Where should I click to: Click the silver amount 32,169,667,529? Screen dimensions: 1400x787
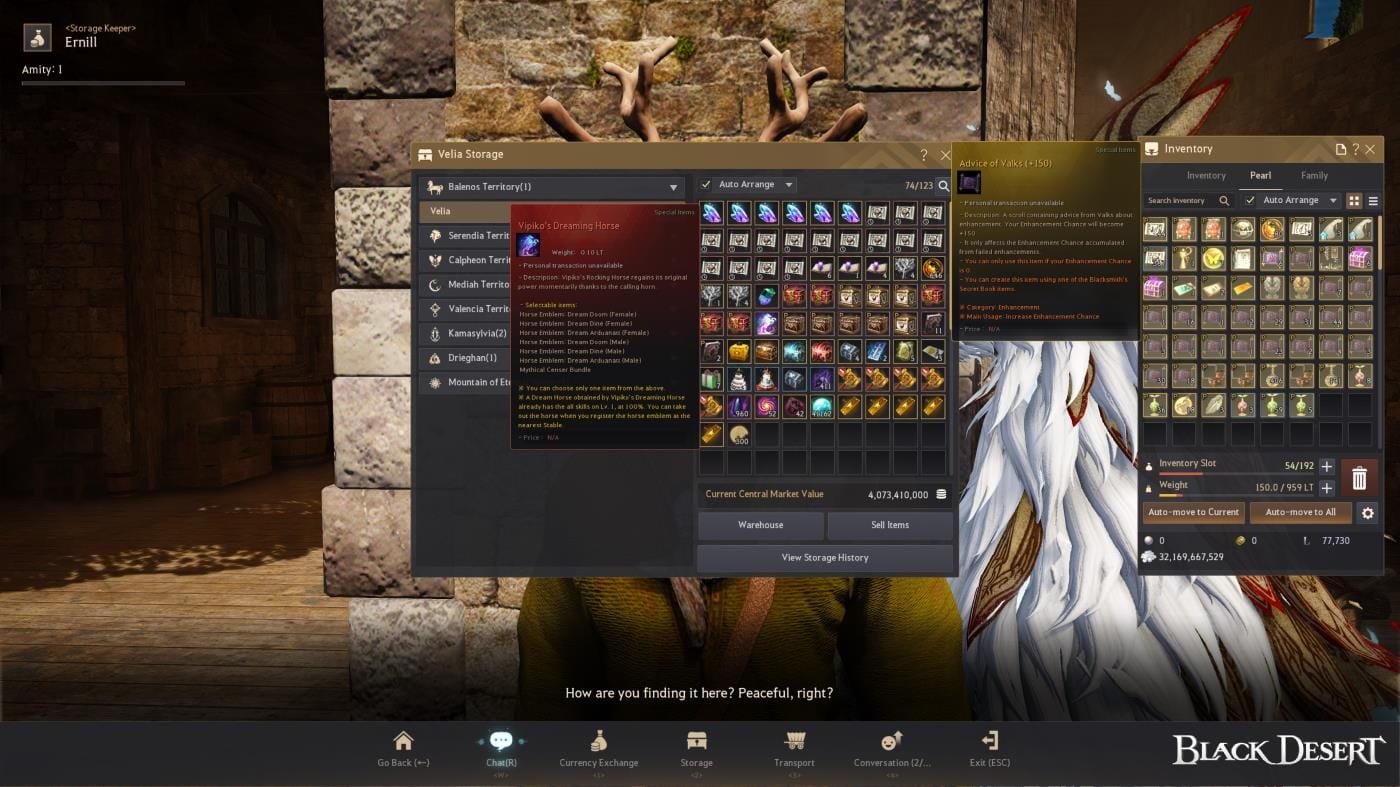(x=1191, y=556)
